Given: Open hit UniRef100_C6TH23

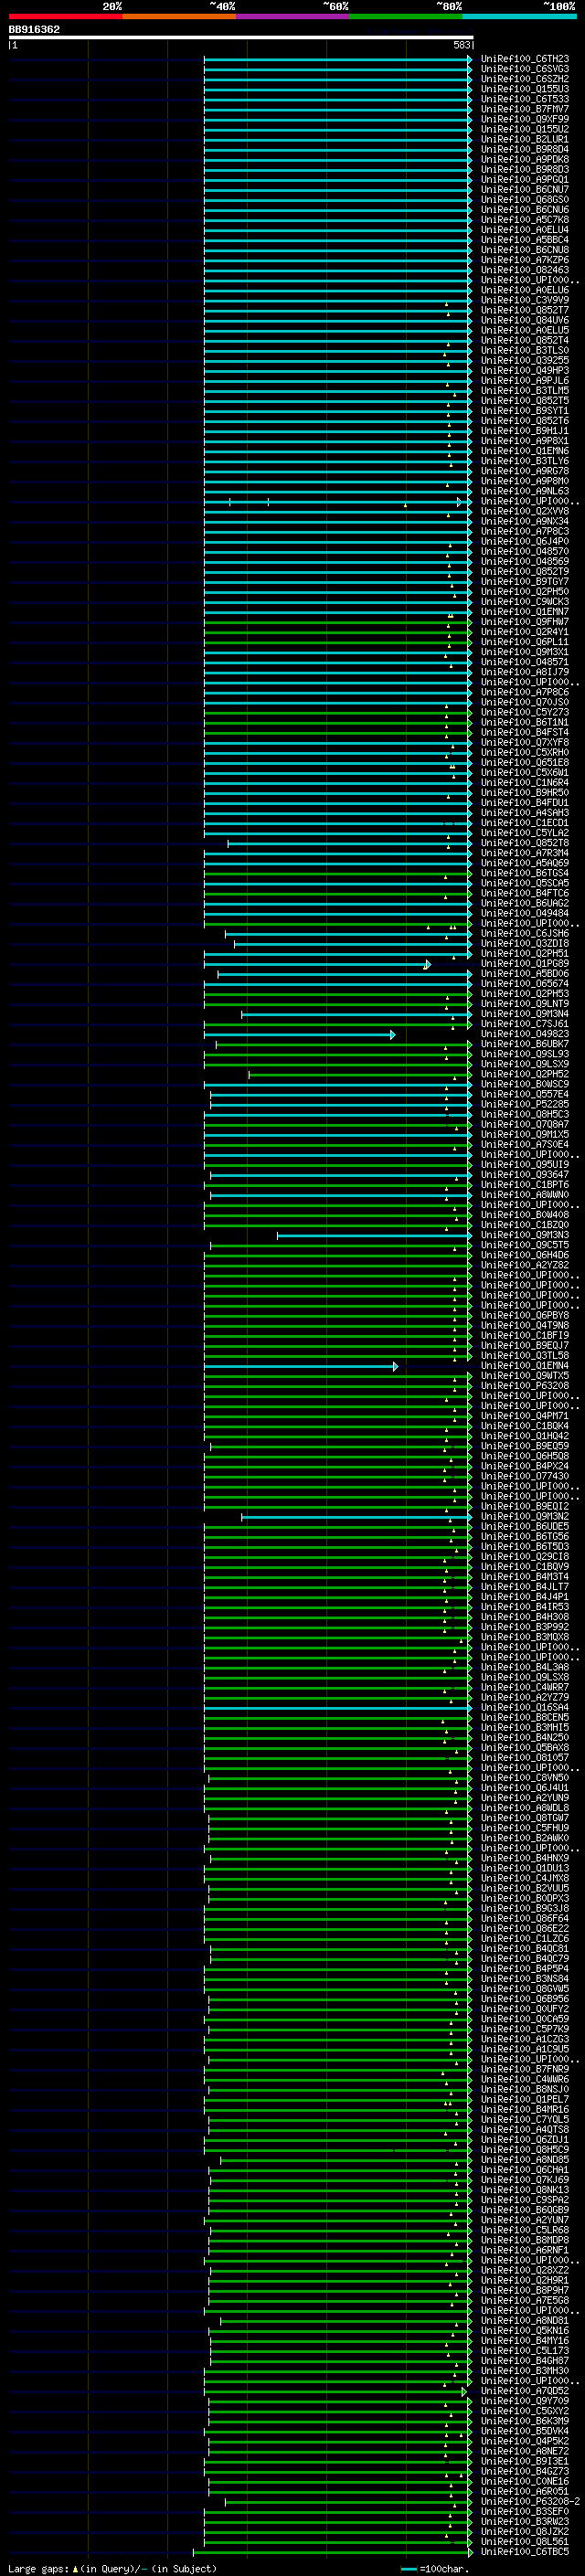Looking at the screenshot, I should pyautogui.click(x=524, y=59).
